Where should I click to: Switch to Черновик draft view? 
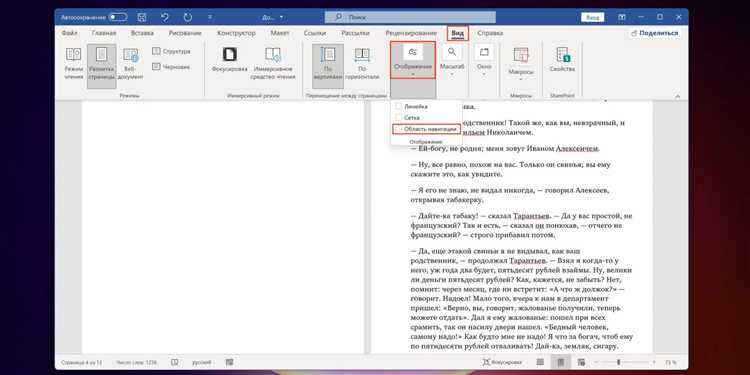click(x=171, y=67)
